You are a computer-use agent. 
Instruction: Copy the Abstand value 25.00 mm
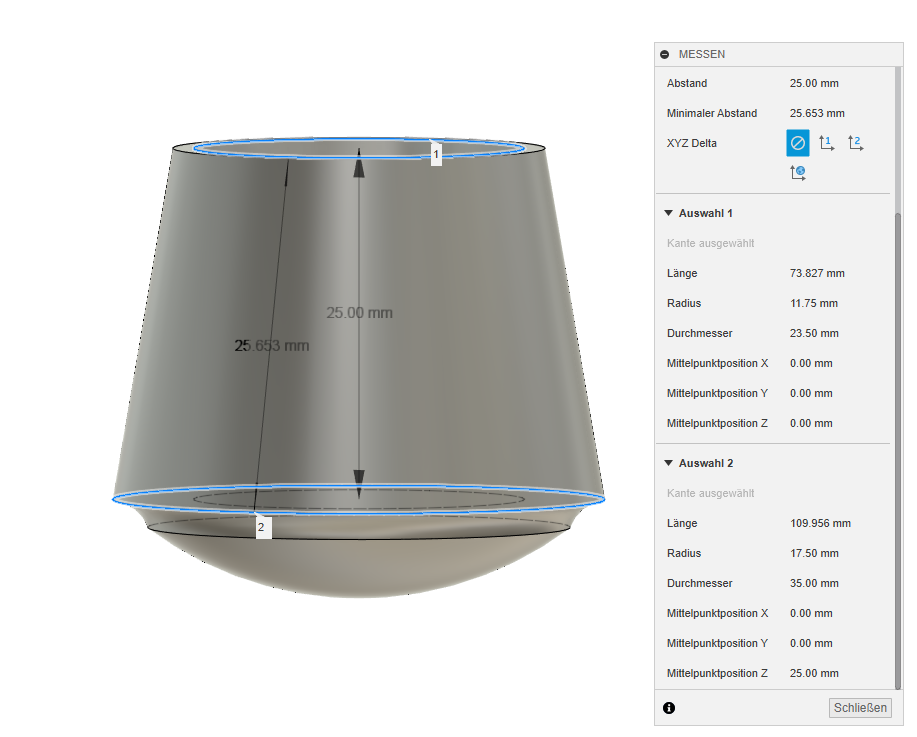(813, 83)
